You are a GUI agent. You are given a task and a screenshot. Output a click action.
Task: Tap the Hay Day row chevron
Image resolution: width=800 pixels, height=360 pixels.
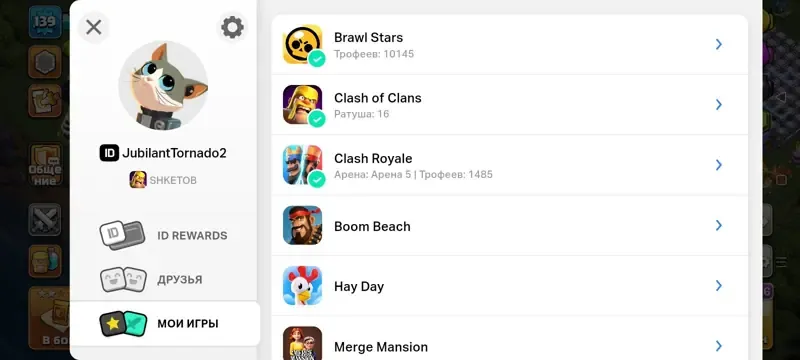[x=719, y=286]
